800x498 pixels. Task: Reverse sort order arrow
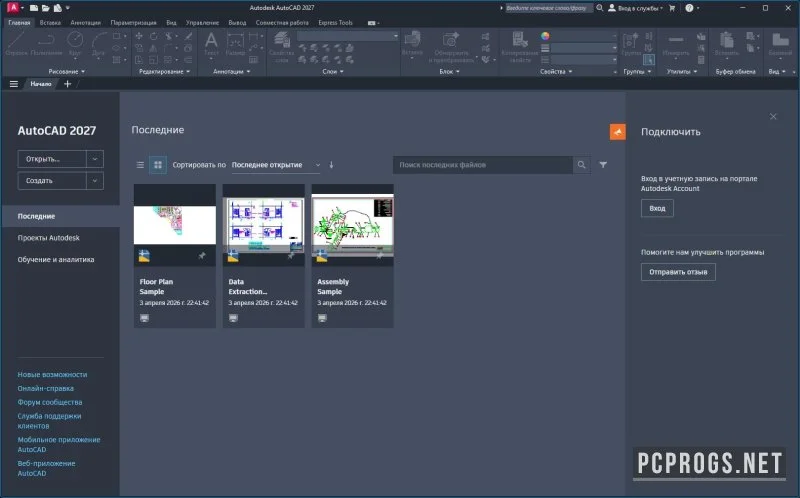coord(331,165)
